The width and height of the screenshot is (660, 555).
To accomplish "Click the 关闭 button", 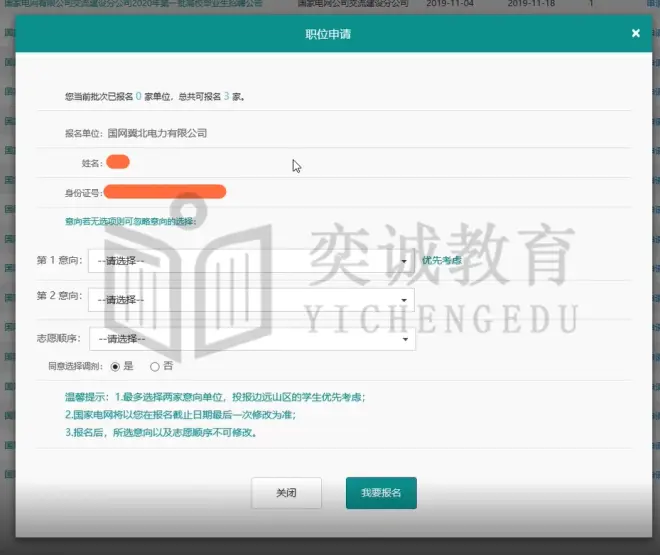I will (286, 493).
